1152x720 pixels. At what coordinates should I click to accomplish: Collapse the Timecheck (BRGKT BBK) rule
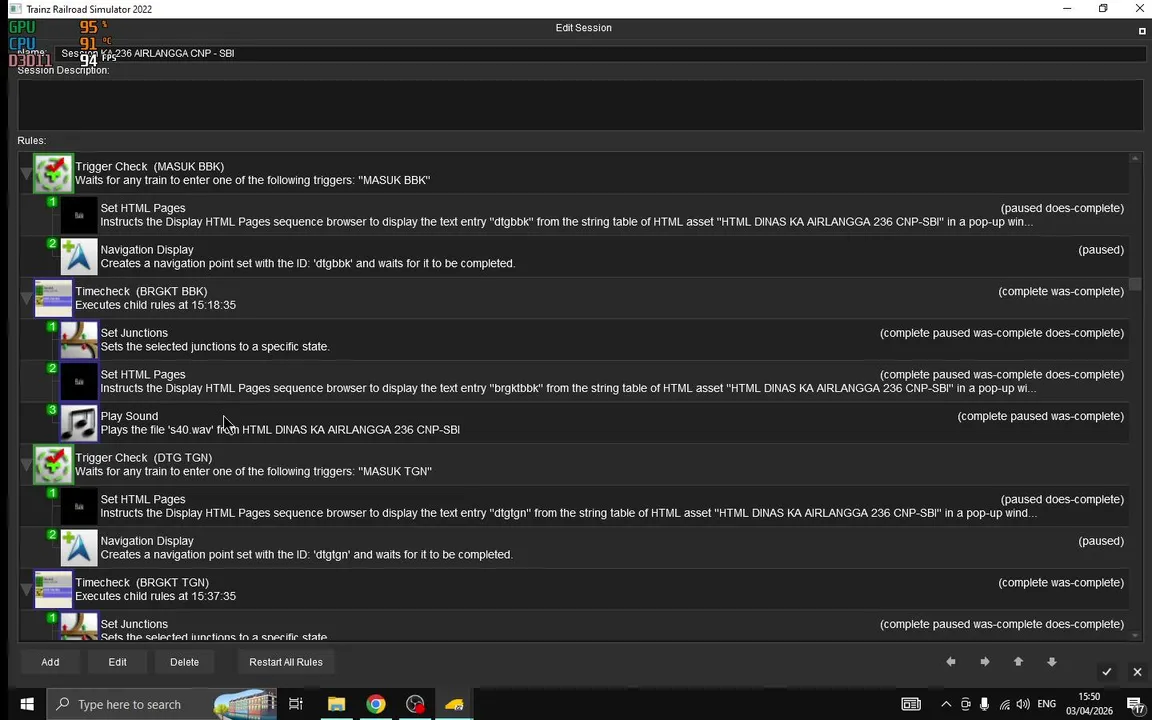(26, 299)
